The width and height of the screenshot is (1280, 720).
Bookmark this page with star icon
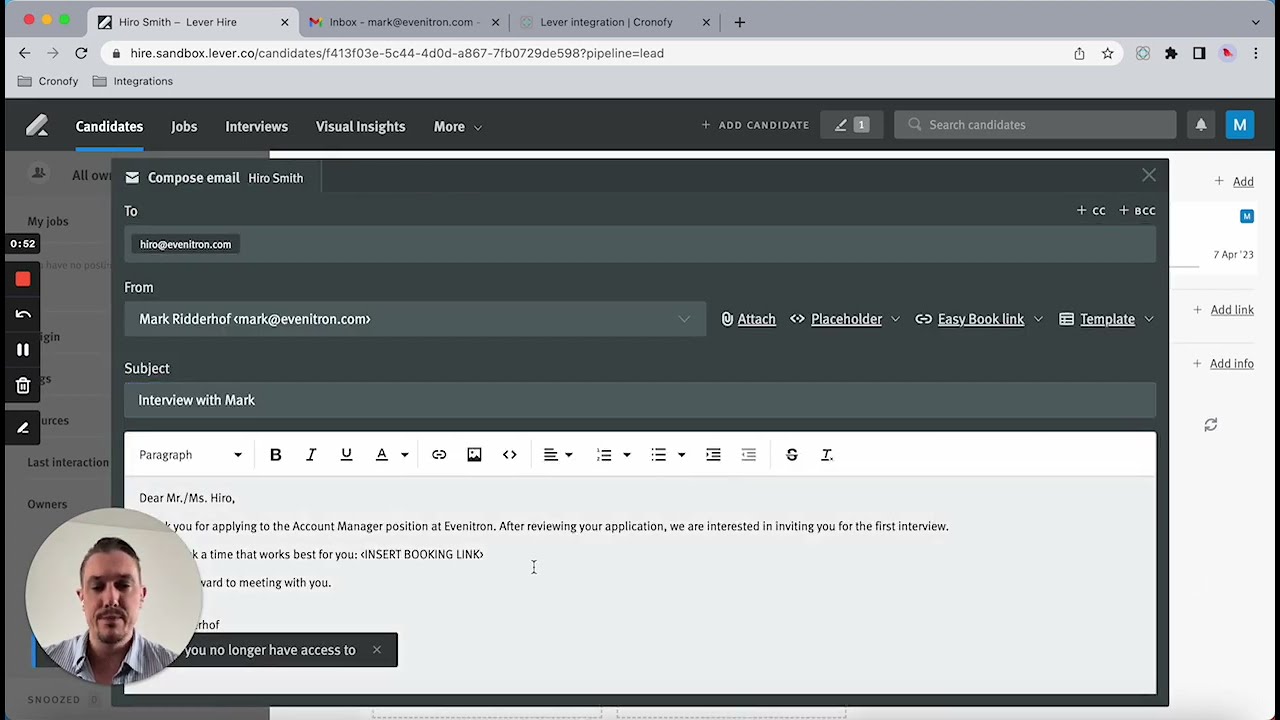click(x=1107, y=53)
